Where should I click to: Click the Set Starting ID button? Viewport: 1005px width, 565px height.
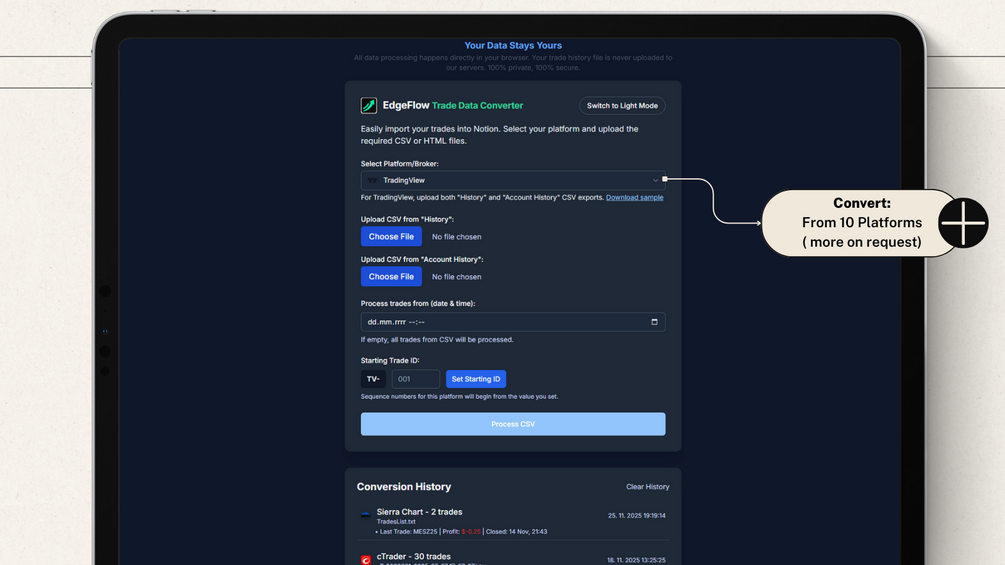point(476,379)
